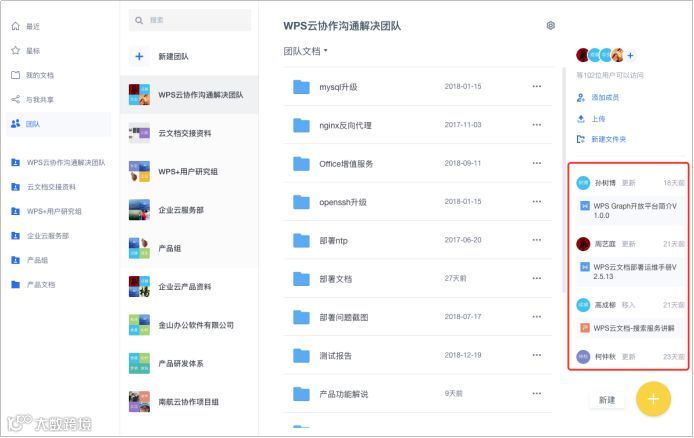Open WPS云文档部署运维手册V2.5.13 document

[x=631, y=272]
